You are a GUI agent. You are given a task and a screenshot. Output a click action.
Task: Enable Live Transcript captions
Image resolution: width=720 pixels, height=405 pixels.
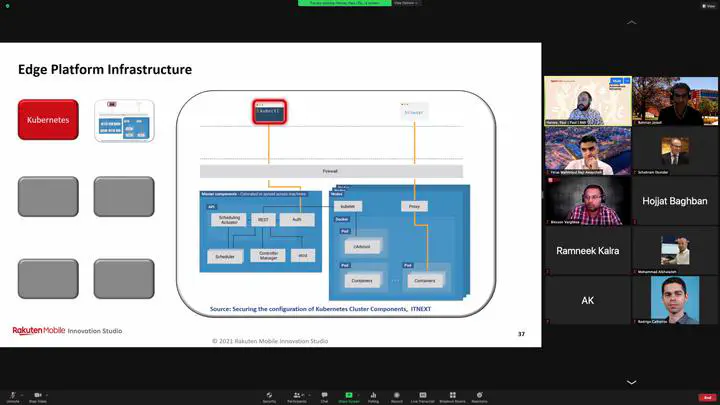pyautogui.click(x=423, y=395)
